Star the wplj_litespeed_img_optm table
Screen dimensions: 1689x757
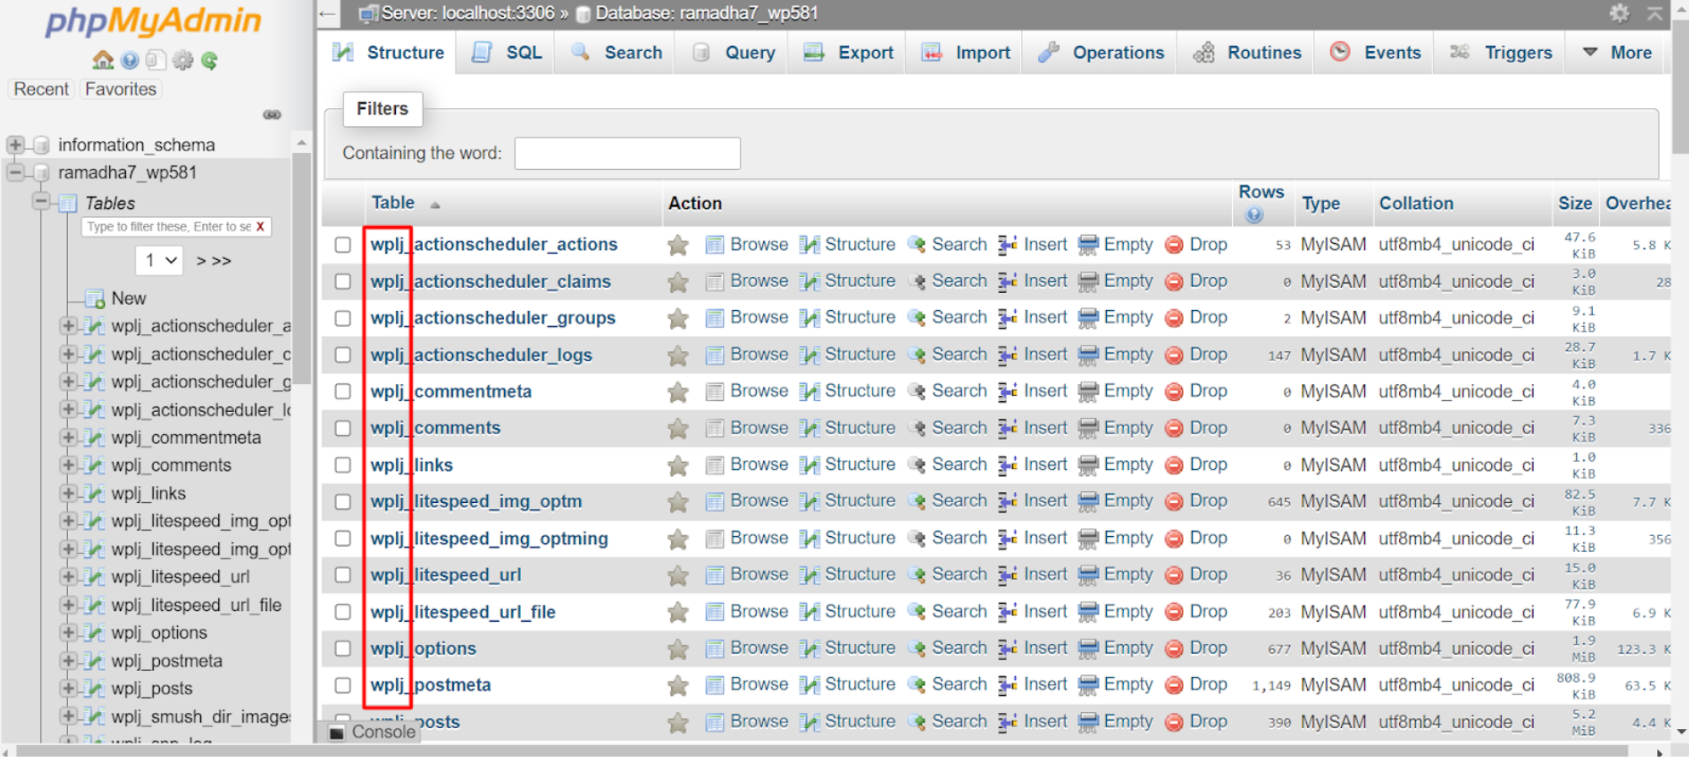(x=678, y=502)
